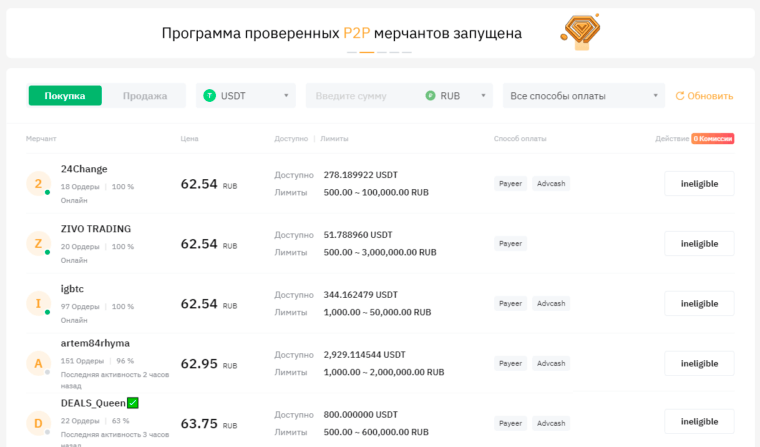Click the Обновить refresh link
The image size is (760, 447).
[x=704, y=96]
